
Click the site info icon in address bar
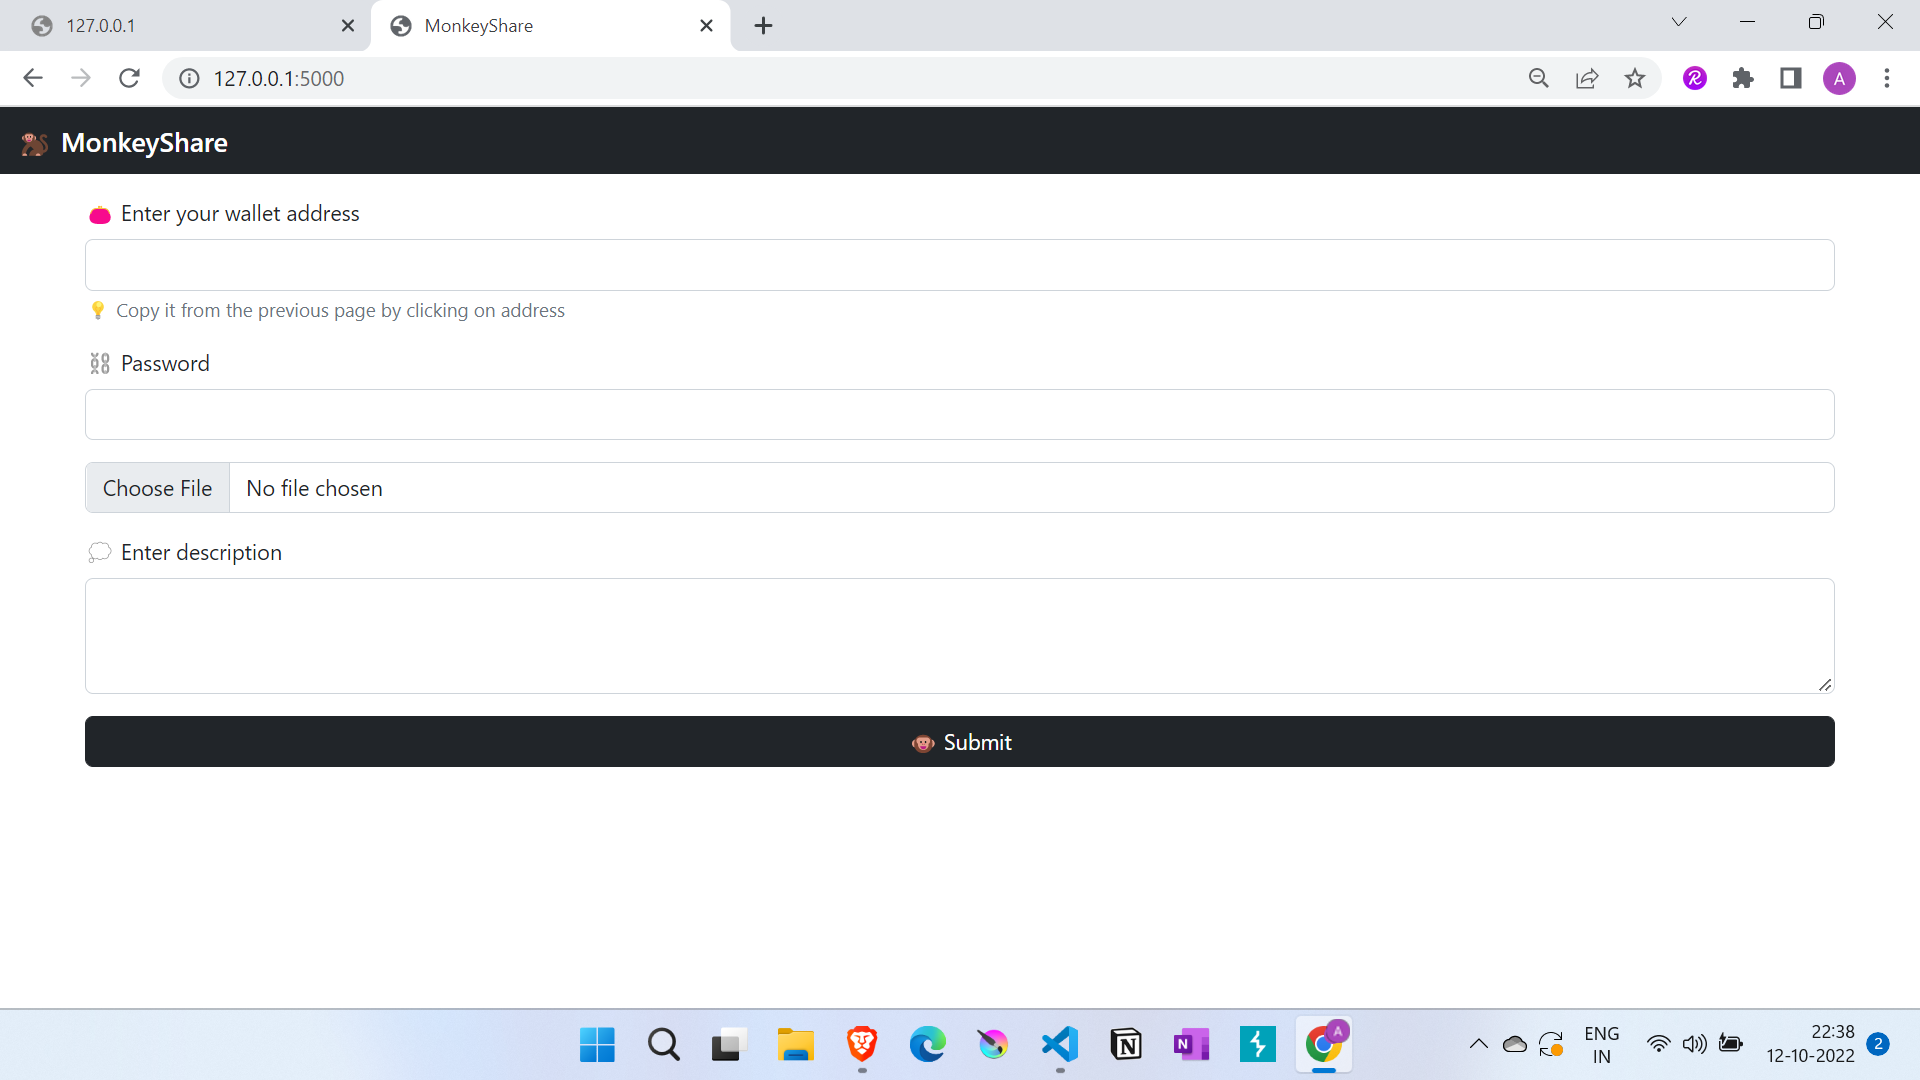coord(188,78)
